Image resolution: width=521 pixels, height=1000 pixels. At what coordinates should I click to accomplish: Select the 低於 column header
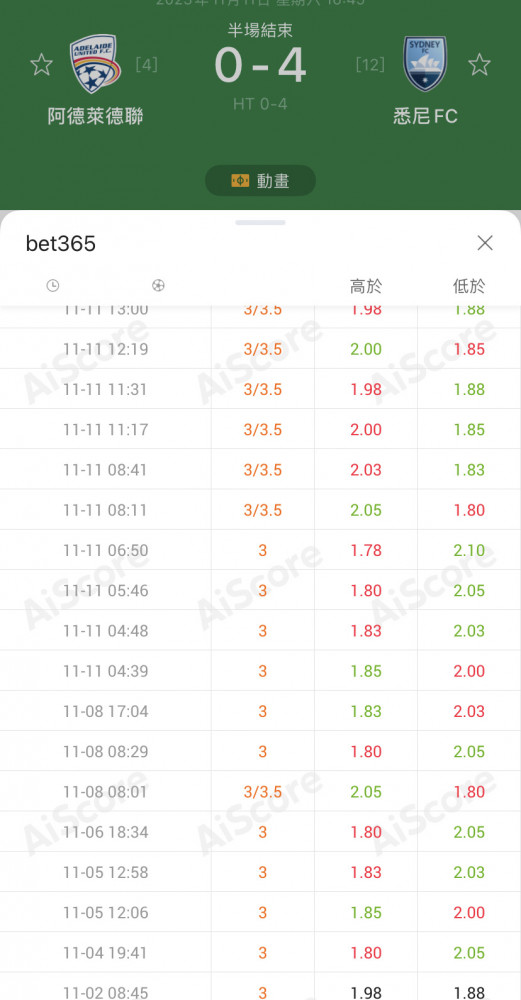[469, 286]
